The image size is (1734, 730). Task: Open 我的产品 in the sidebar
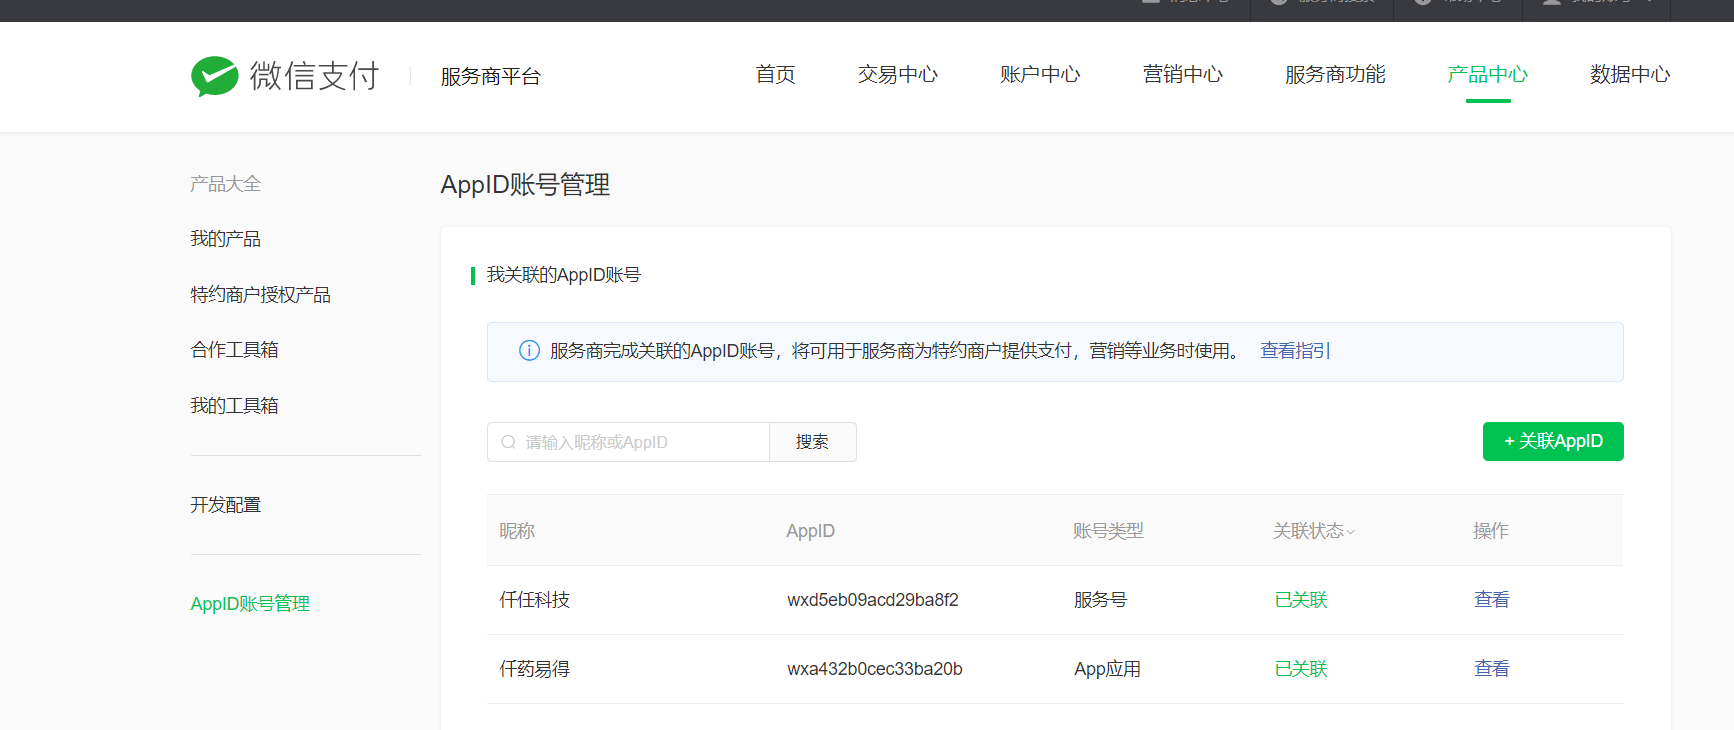coord(225,239)
